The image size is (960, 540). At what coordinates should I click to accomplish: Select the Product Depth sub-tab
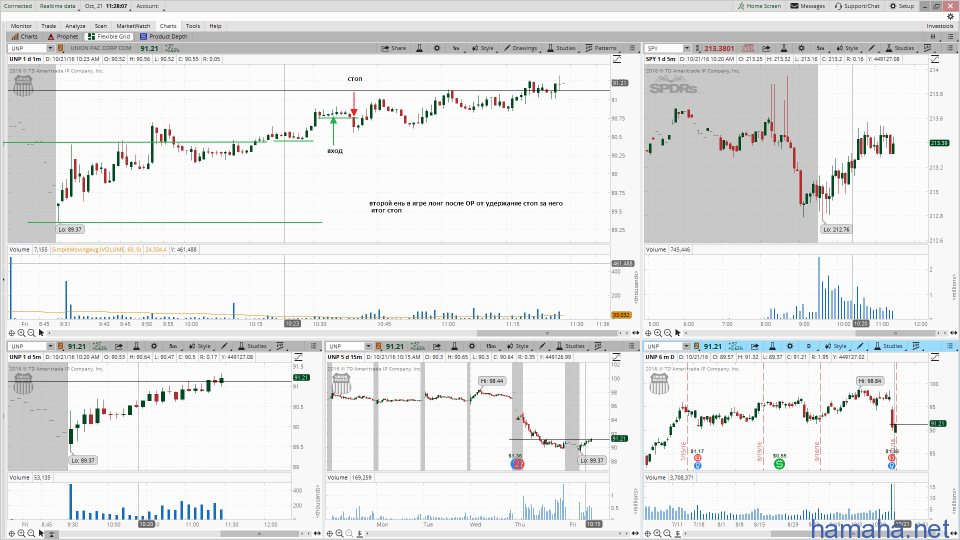click(163, 37)
